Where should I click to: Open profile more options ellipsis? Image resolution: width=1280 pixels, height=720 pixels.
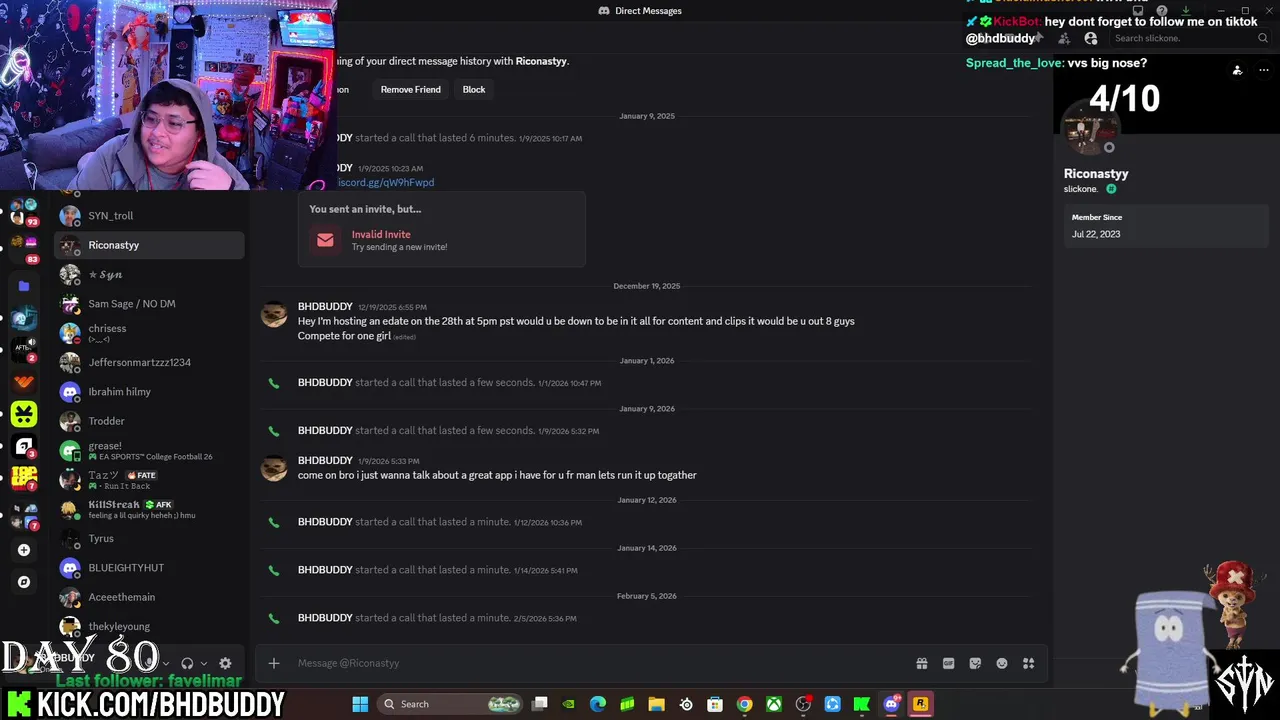[1262, 70]
